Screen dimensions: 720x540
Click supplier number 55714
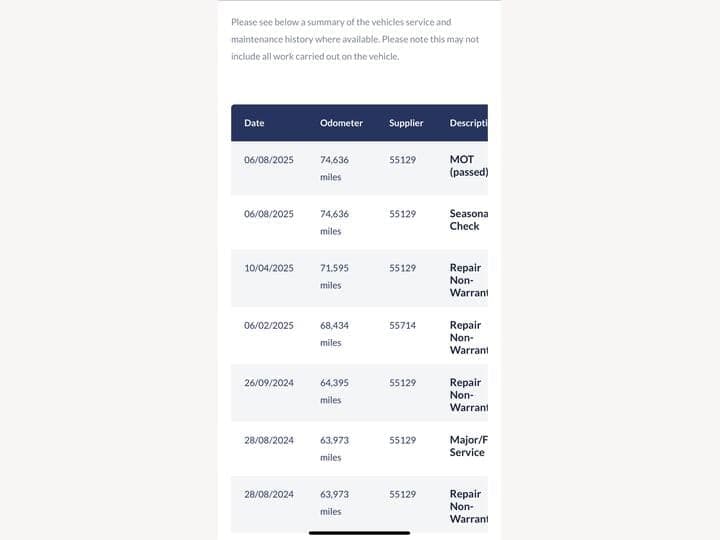click(403, 325)
